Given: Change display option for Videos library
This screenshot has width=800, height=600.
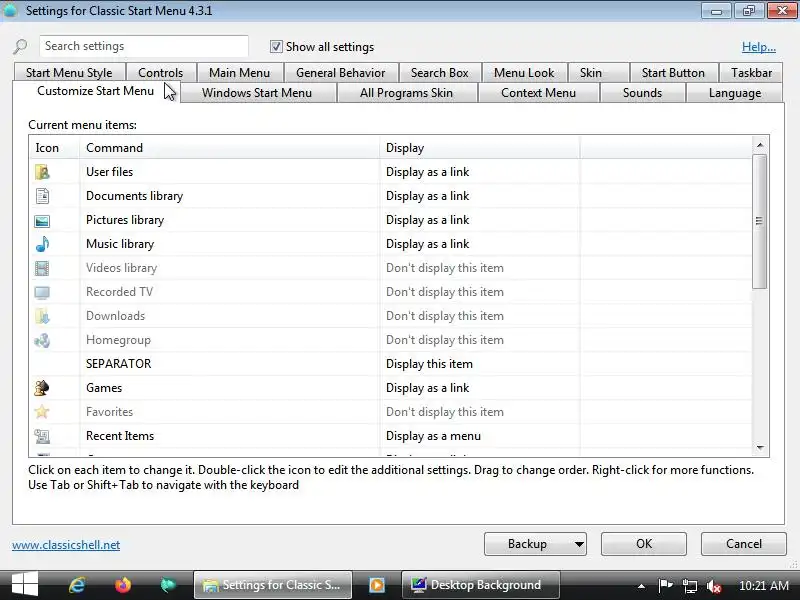Looking at the screenshot, I should [444, 268].
